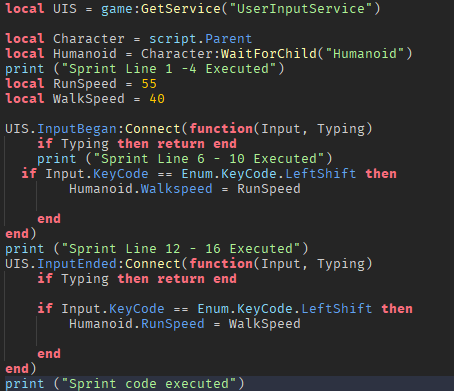Click the InputEnded event name
The width and height of the screenshot is (454, 391).
tap(76, 264)
